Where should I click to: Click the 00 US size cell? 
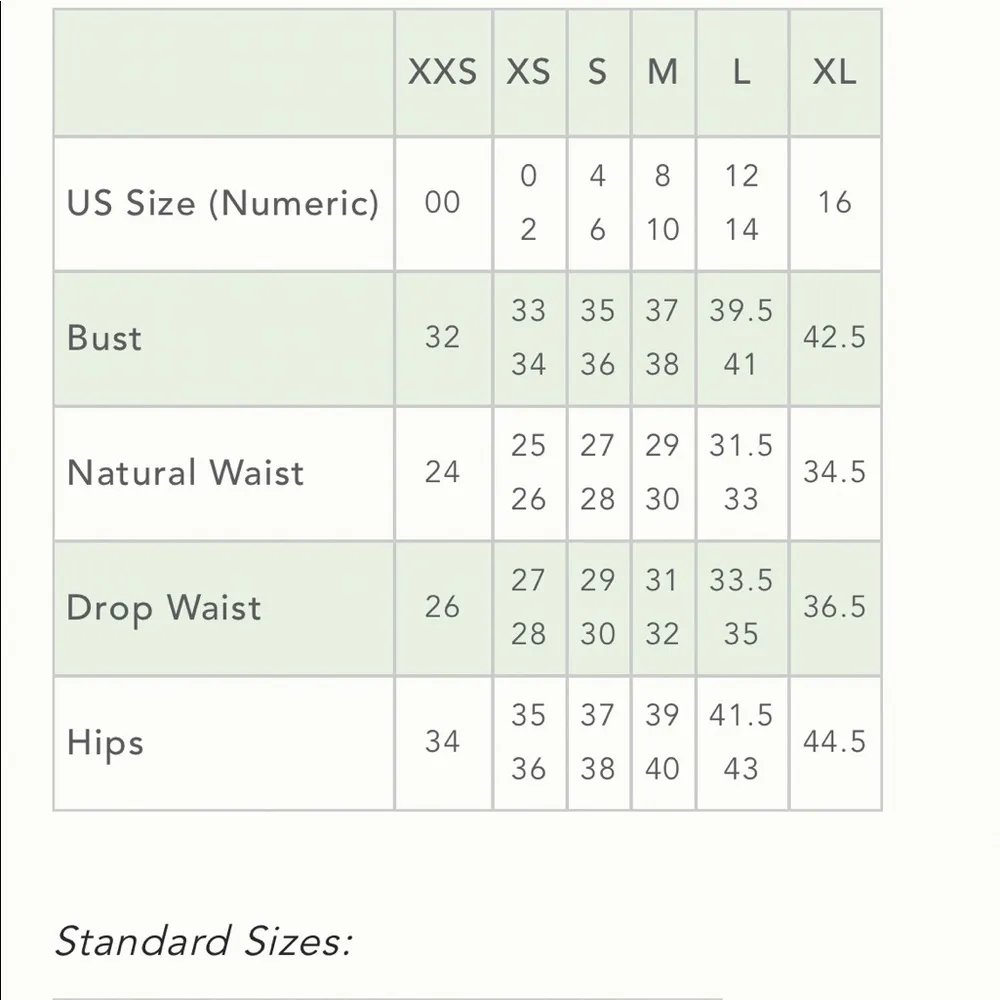coord(442,203)
